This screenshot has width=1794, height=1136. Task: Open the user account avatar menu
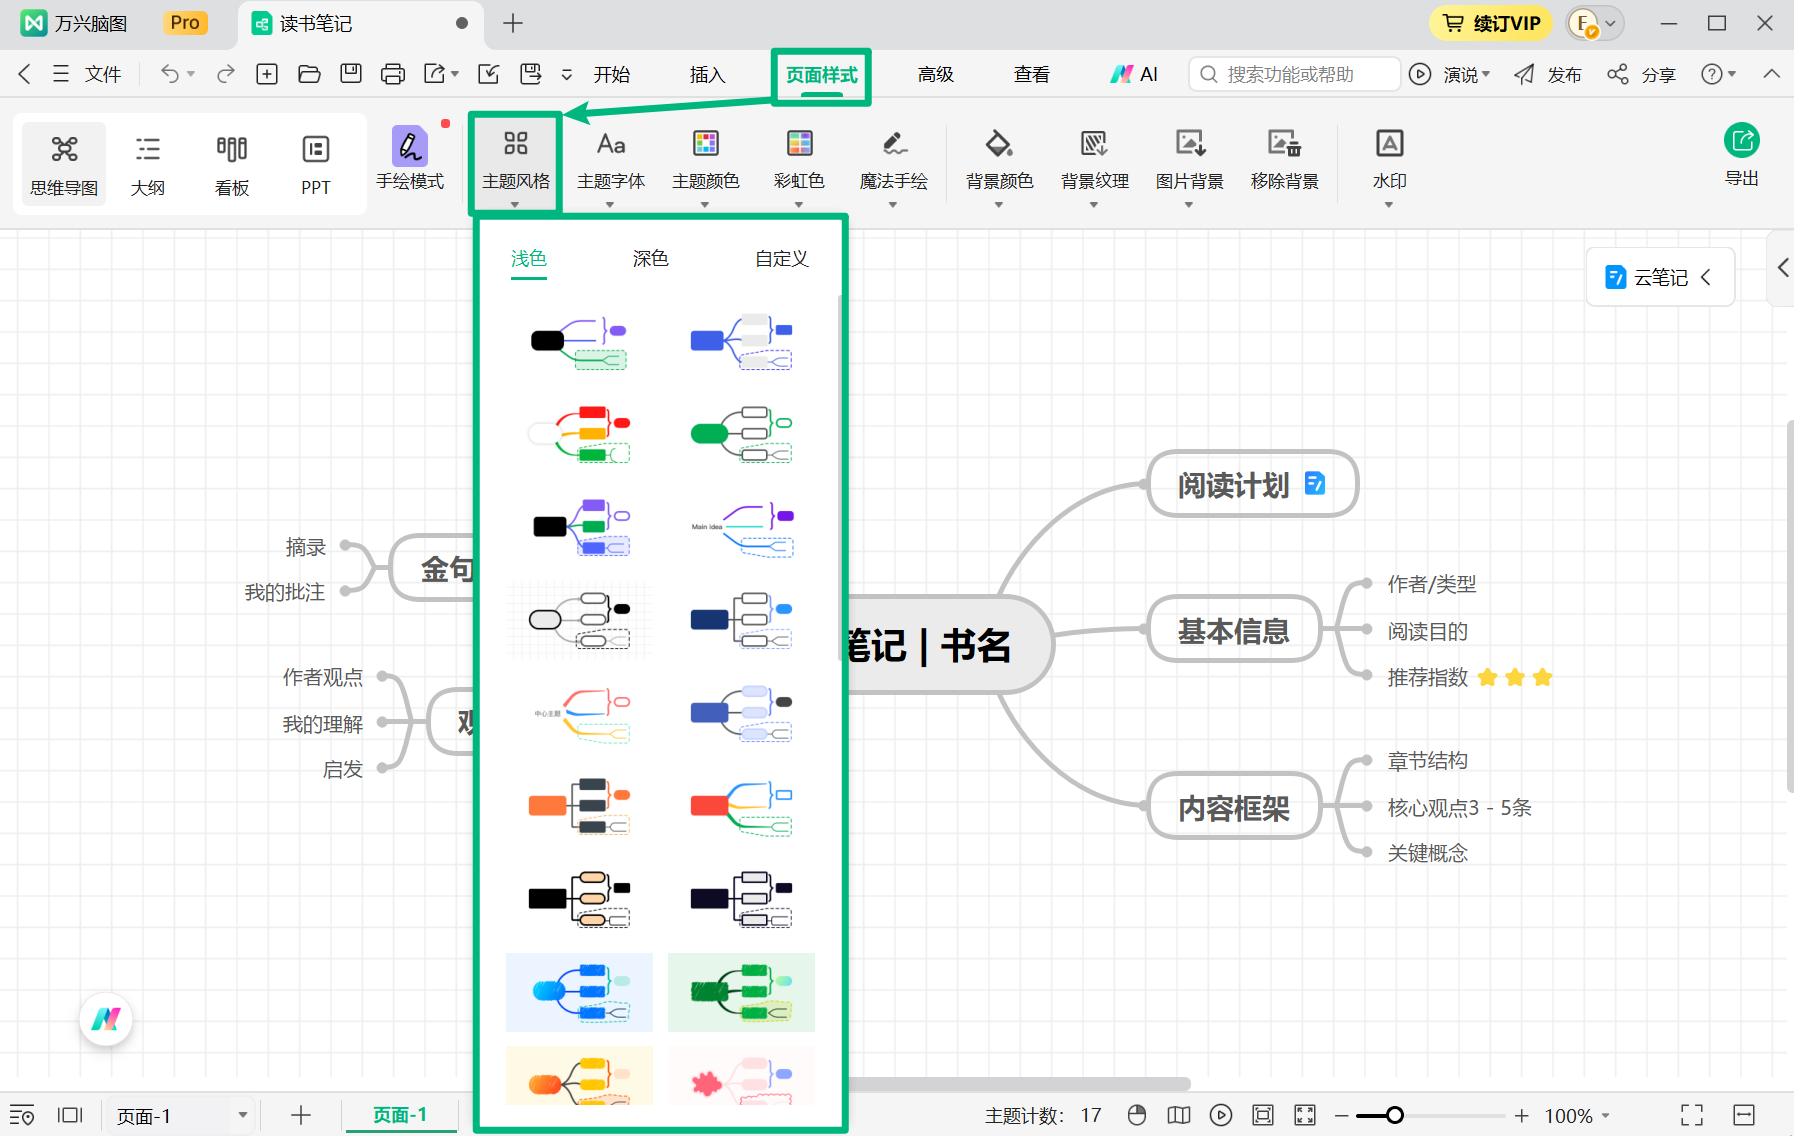click(1594, 23)
